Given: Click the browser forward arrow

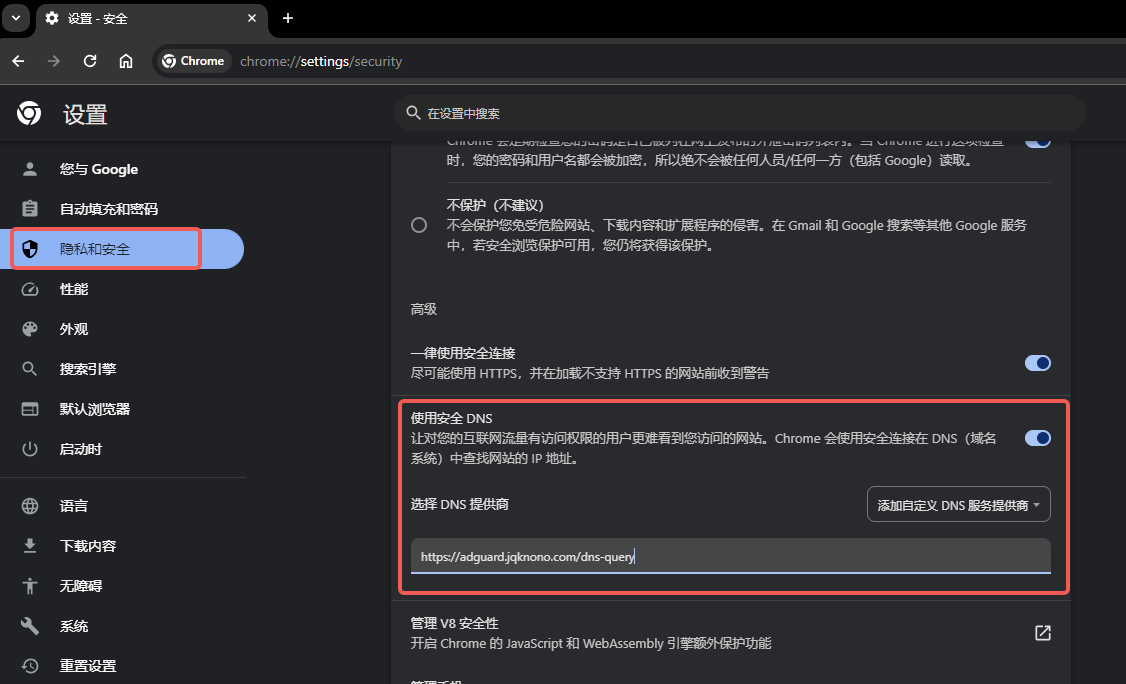Looking at the screenshot, I should coord(54,61).
